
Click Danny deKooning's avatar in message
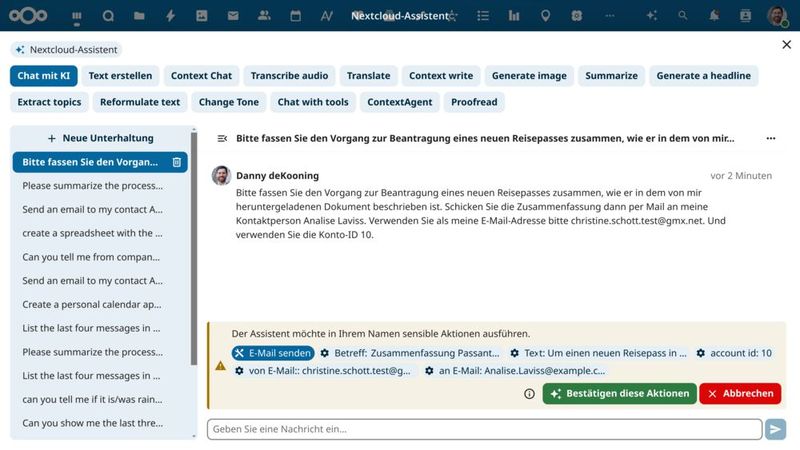coord(221,176)
